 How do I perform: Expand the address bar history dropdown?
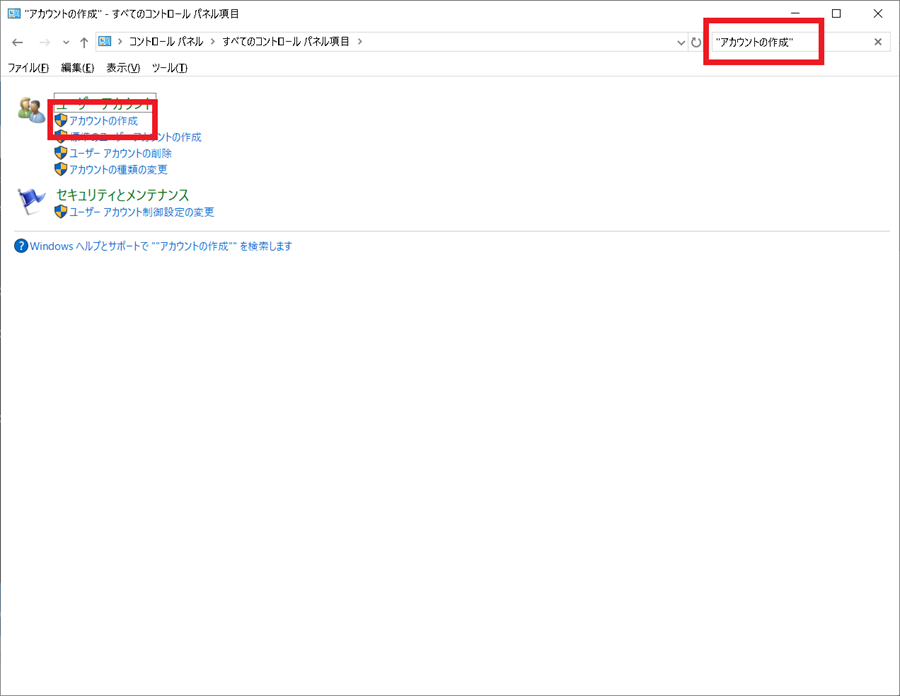[x=680, y=42]
